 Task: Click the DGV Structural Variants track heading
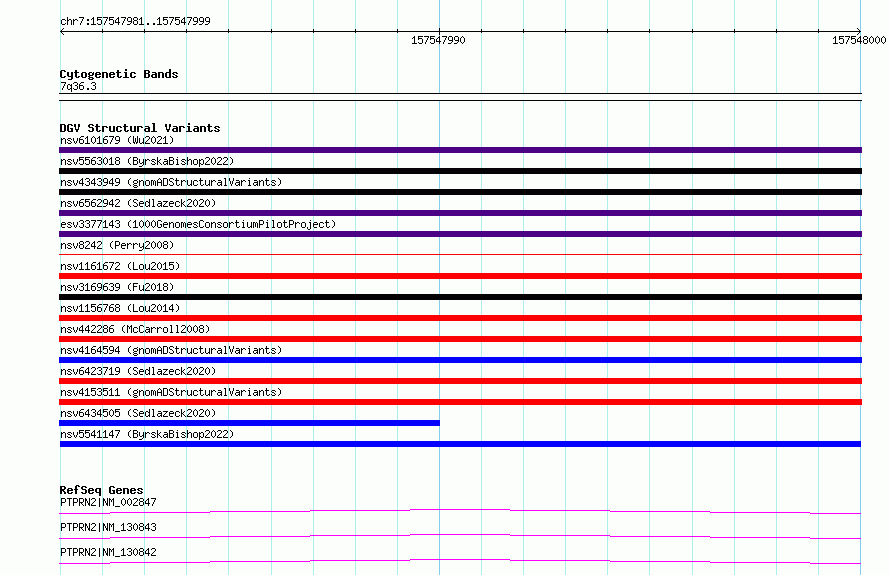[140, 128]
